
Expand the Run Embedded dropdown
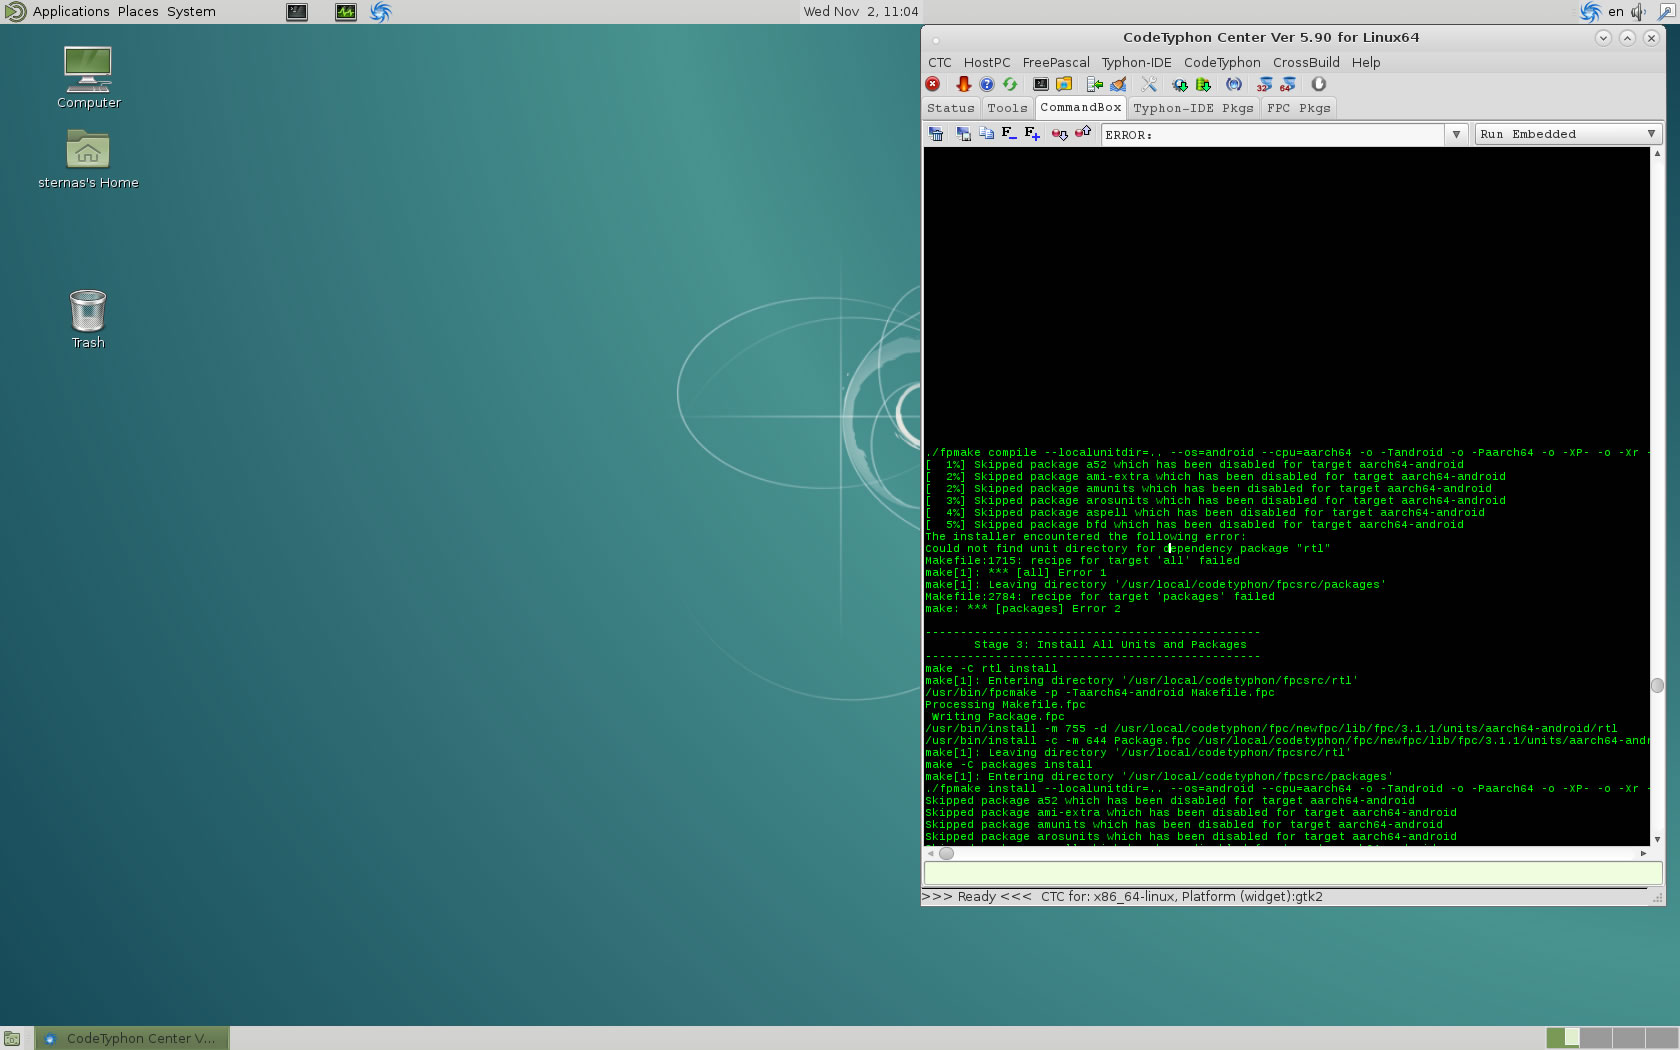pos(1568,134)
